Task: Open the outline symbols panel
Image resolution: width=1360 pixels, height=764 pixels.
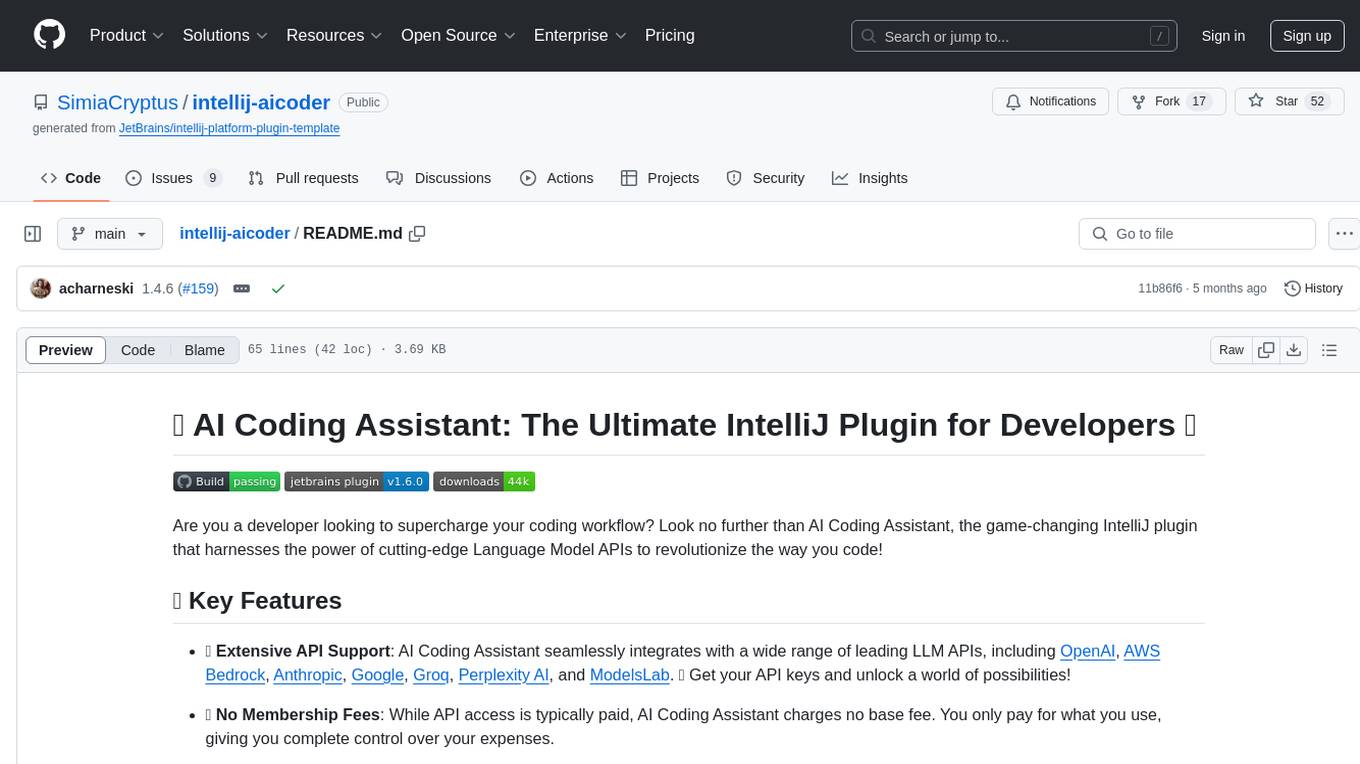Action: 1329,350
